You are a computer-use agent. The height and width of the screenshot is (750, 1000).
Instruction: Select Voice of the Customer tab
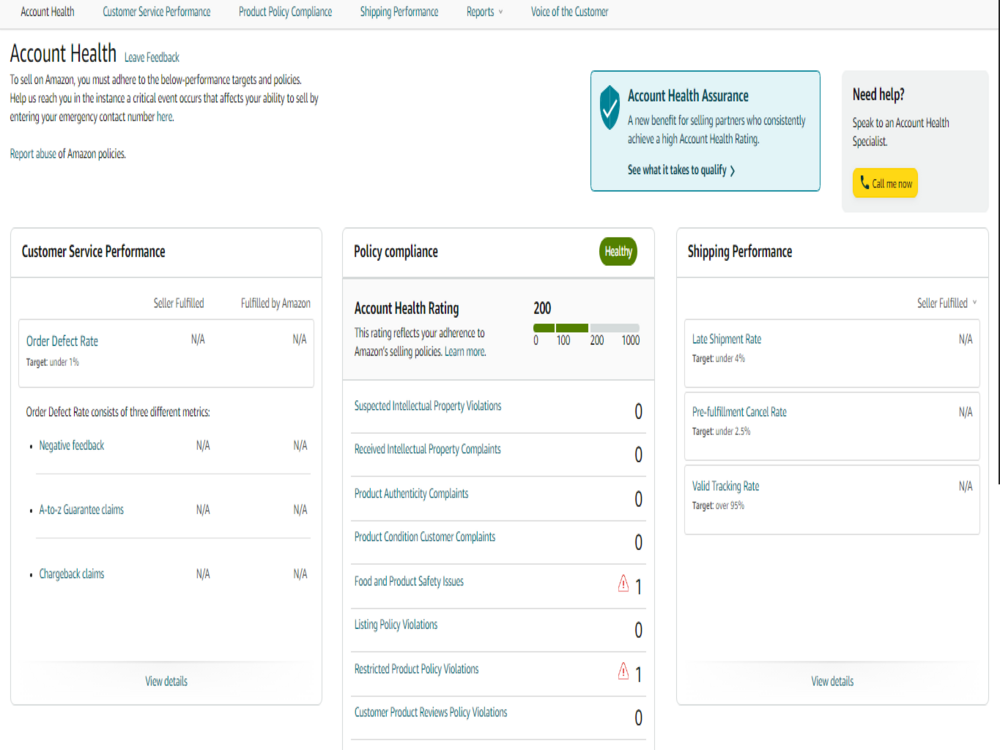(x=570, y=11)
